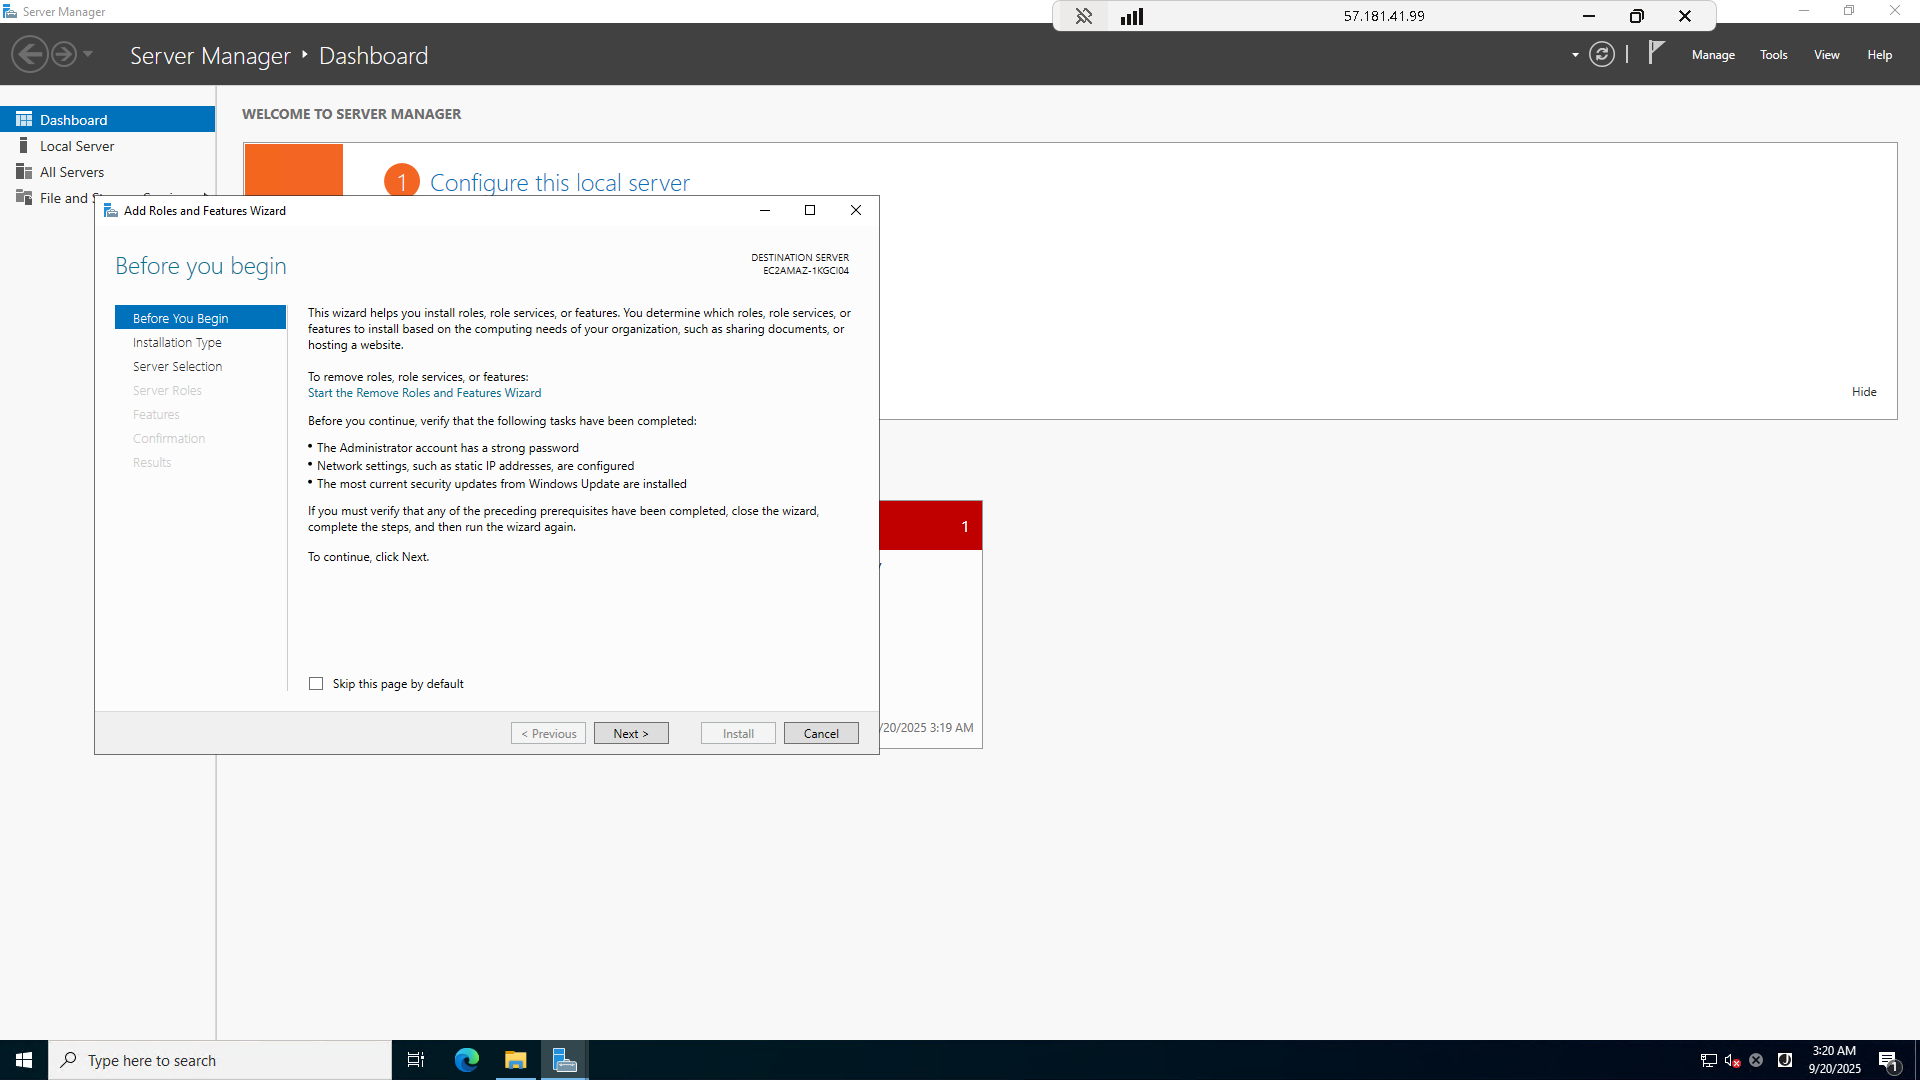Cancel the Add Roles wizard
This screenshot has width=1920, height=1080.
pyautogui.click(x=821, y=733)
